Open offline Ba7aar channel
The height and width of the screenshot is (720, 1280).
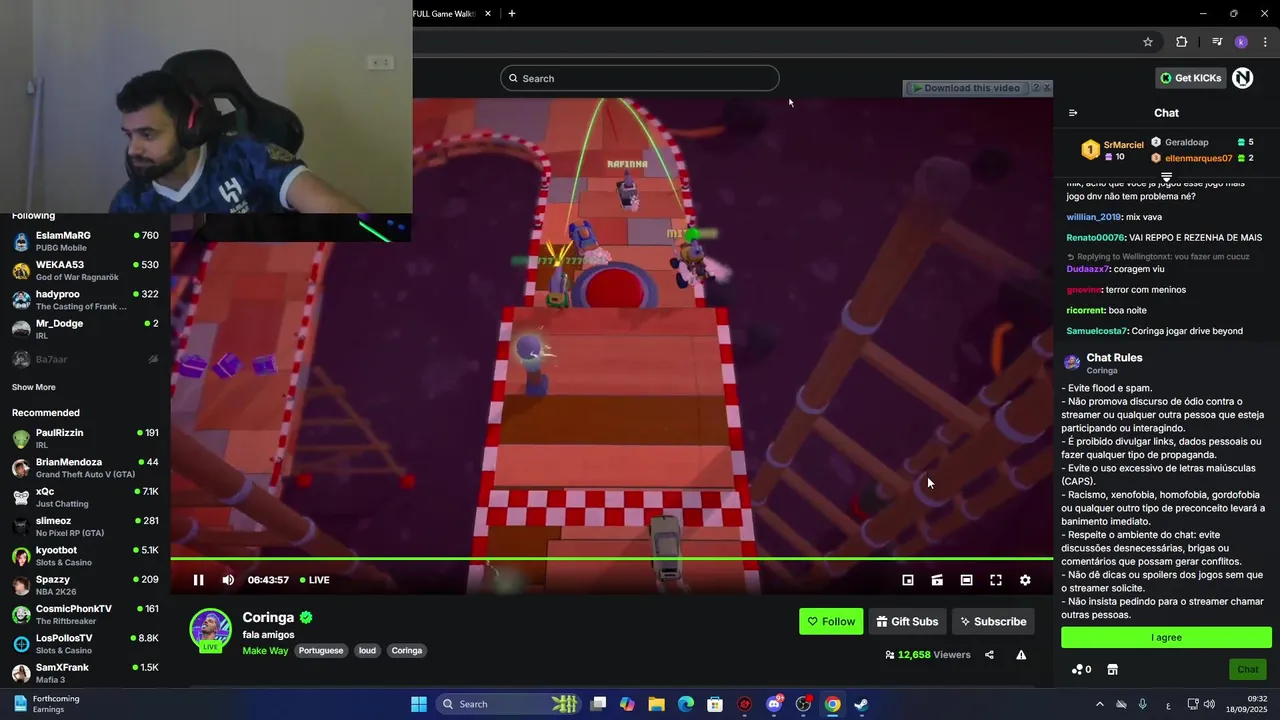[x=85, y=359]
